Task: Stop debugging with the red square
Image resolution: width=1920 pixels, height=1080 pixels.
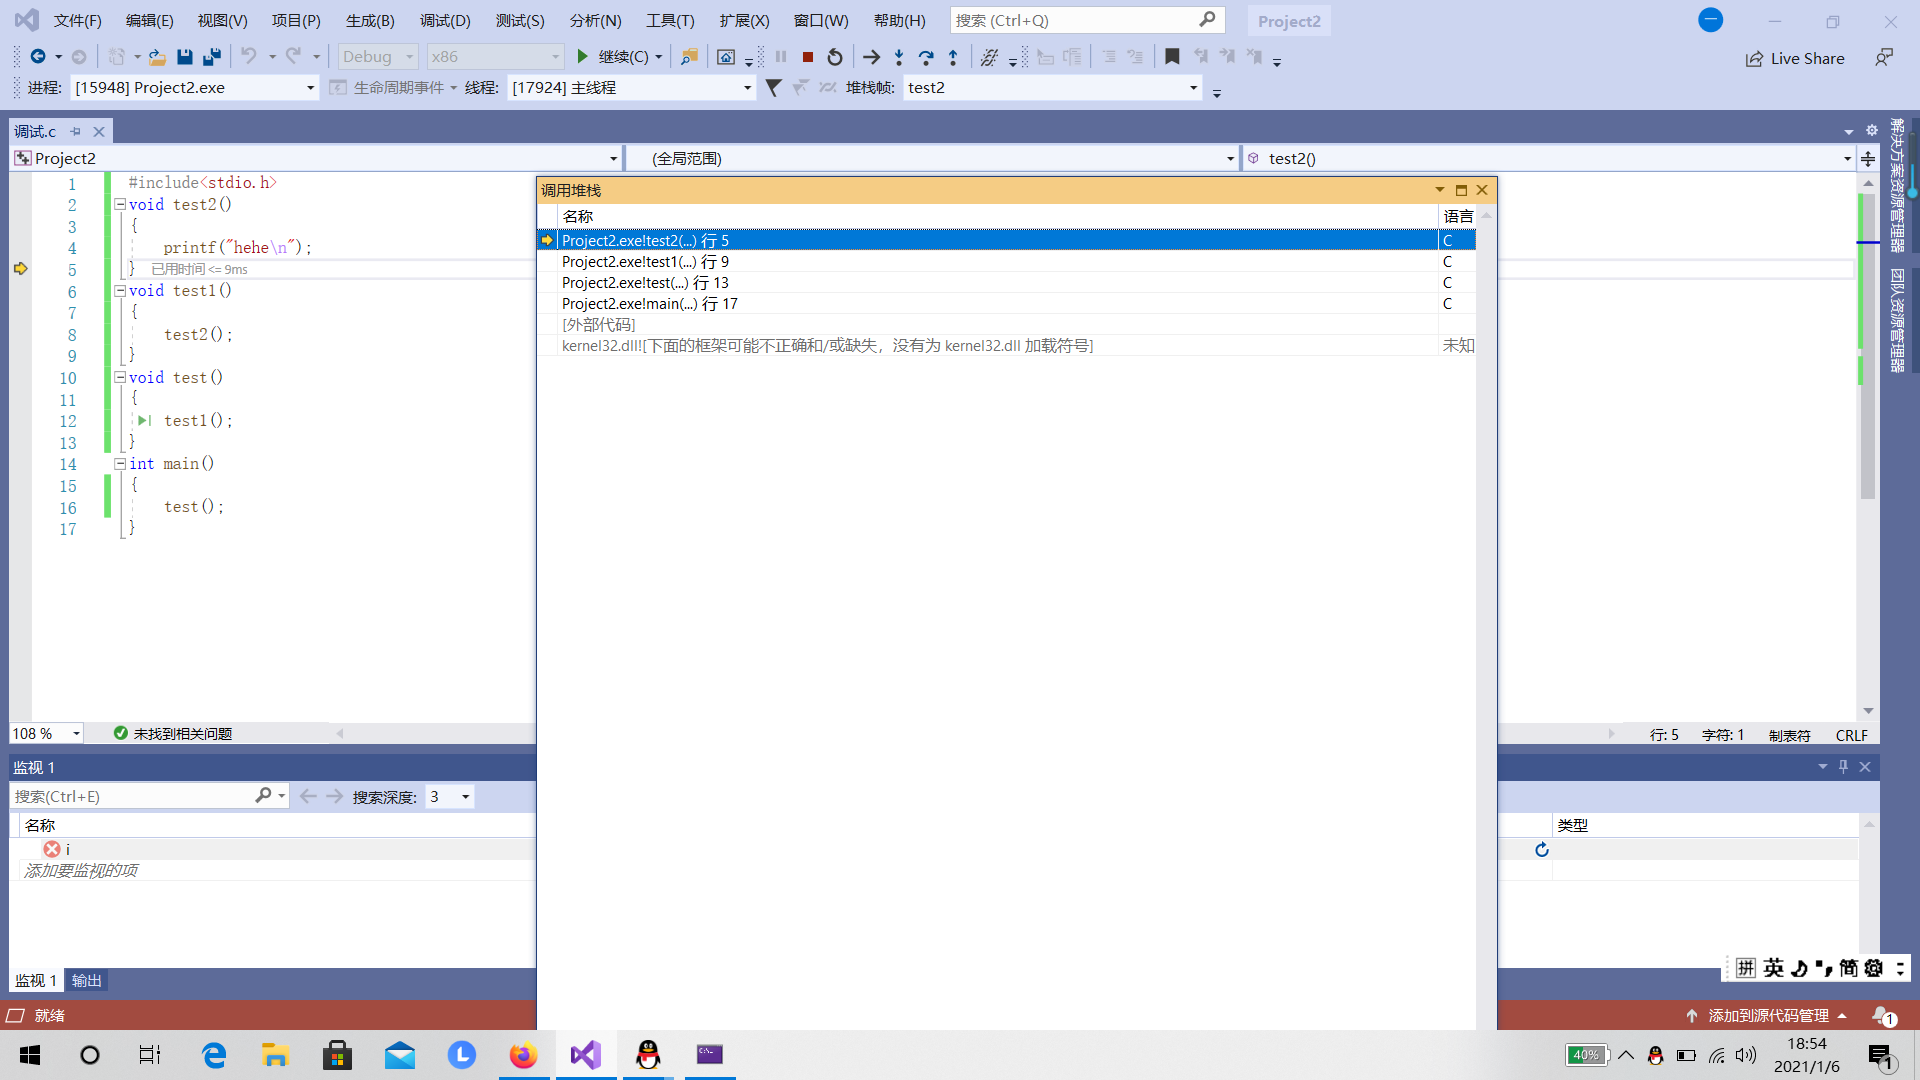Action: click(808, 57)
